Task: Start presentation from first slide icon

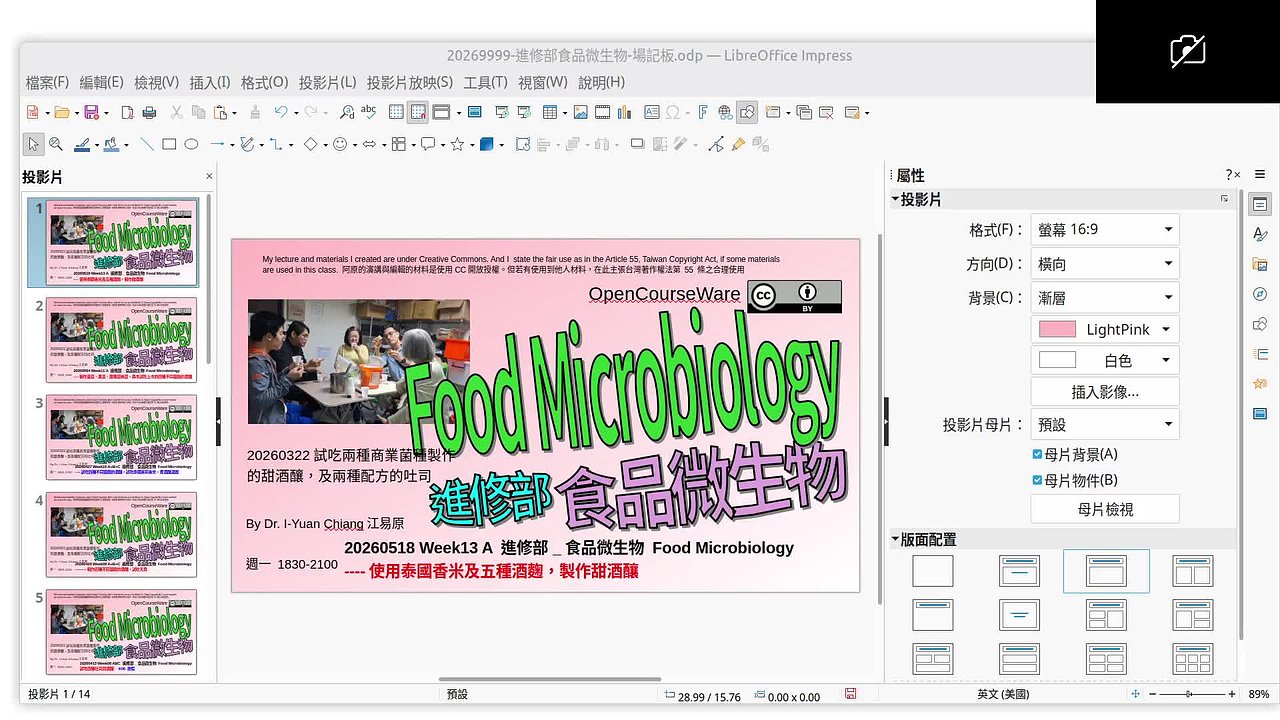Action: tap(502, 112)
